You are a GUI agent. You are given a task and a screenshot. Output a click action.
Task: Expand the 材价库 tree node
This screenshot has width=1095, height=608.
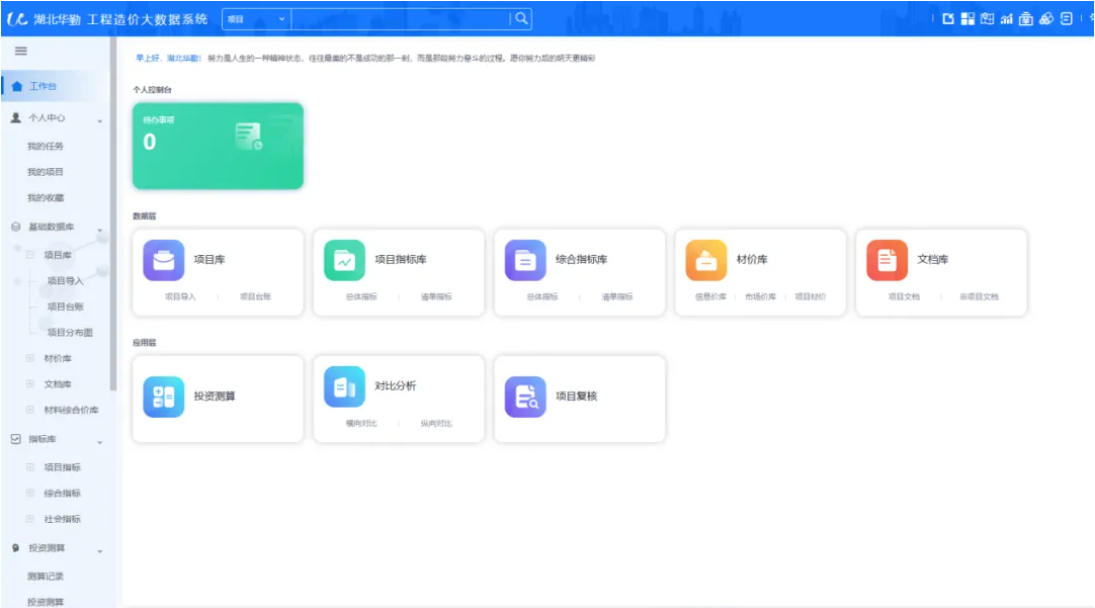pos(30,358)
